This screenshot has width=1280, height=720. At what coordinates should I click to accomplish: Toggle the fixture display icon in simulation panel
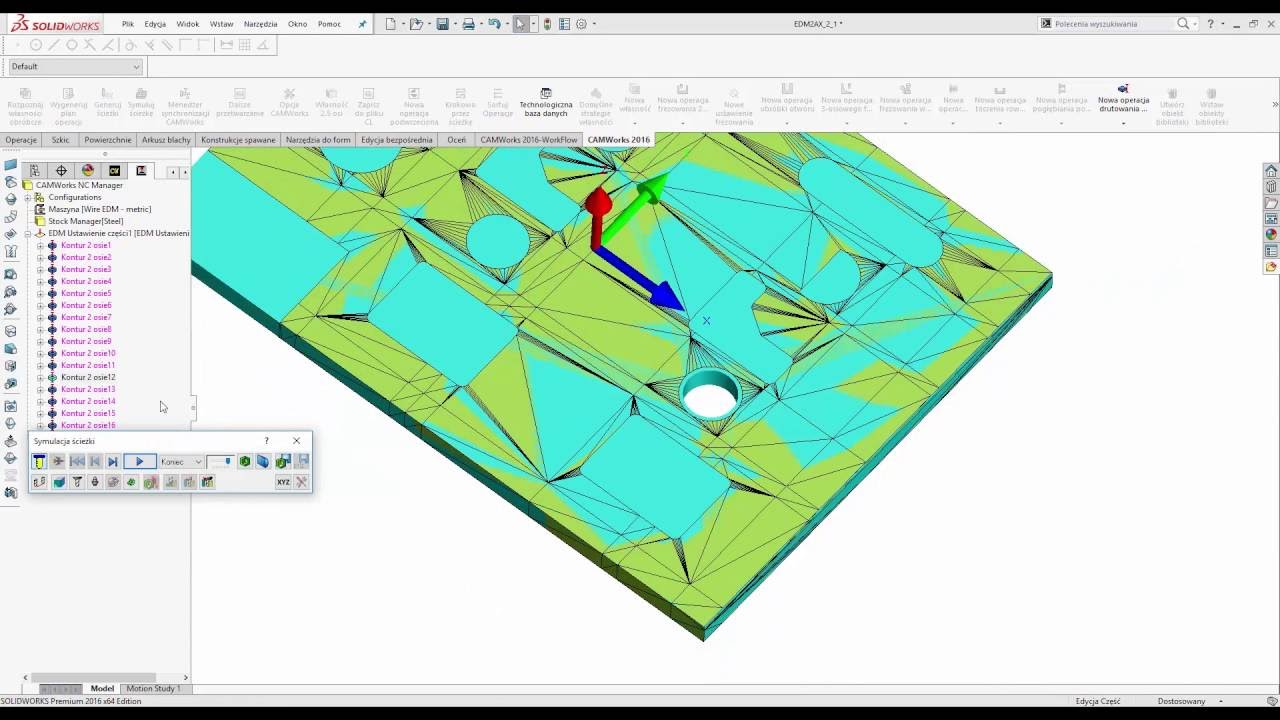point(113,482)
